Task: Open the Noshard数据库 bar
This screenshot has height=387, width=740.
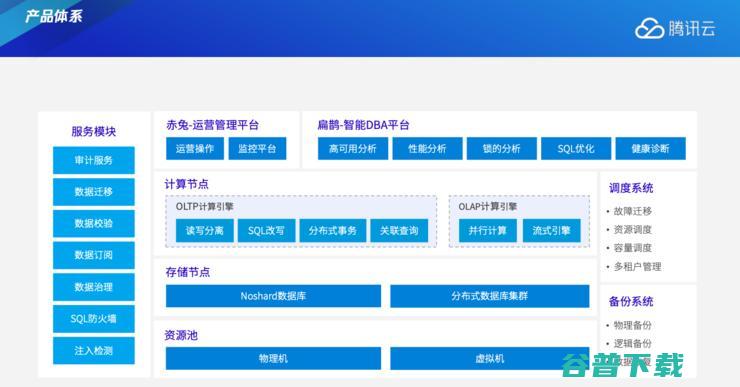Action: point(273,296)
